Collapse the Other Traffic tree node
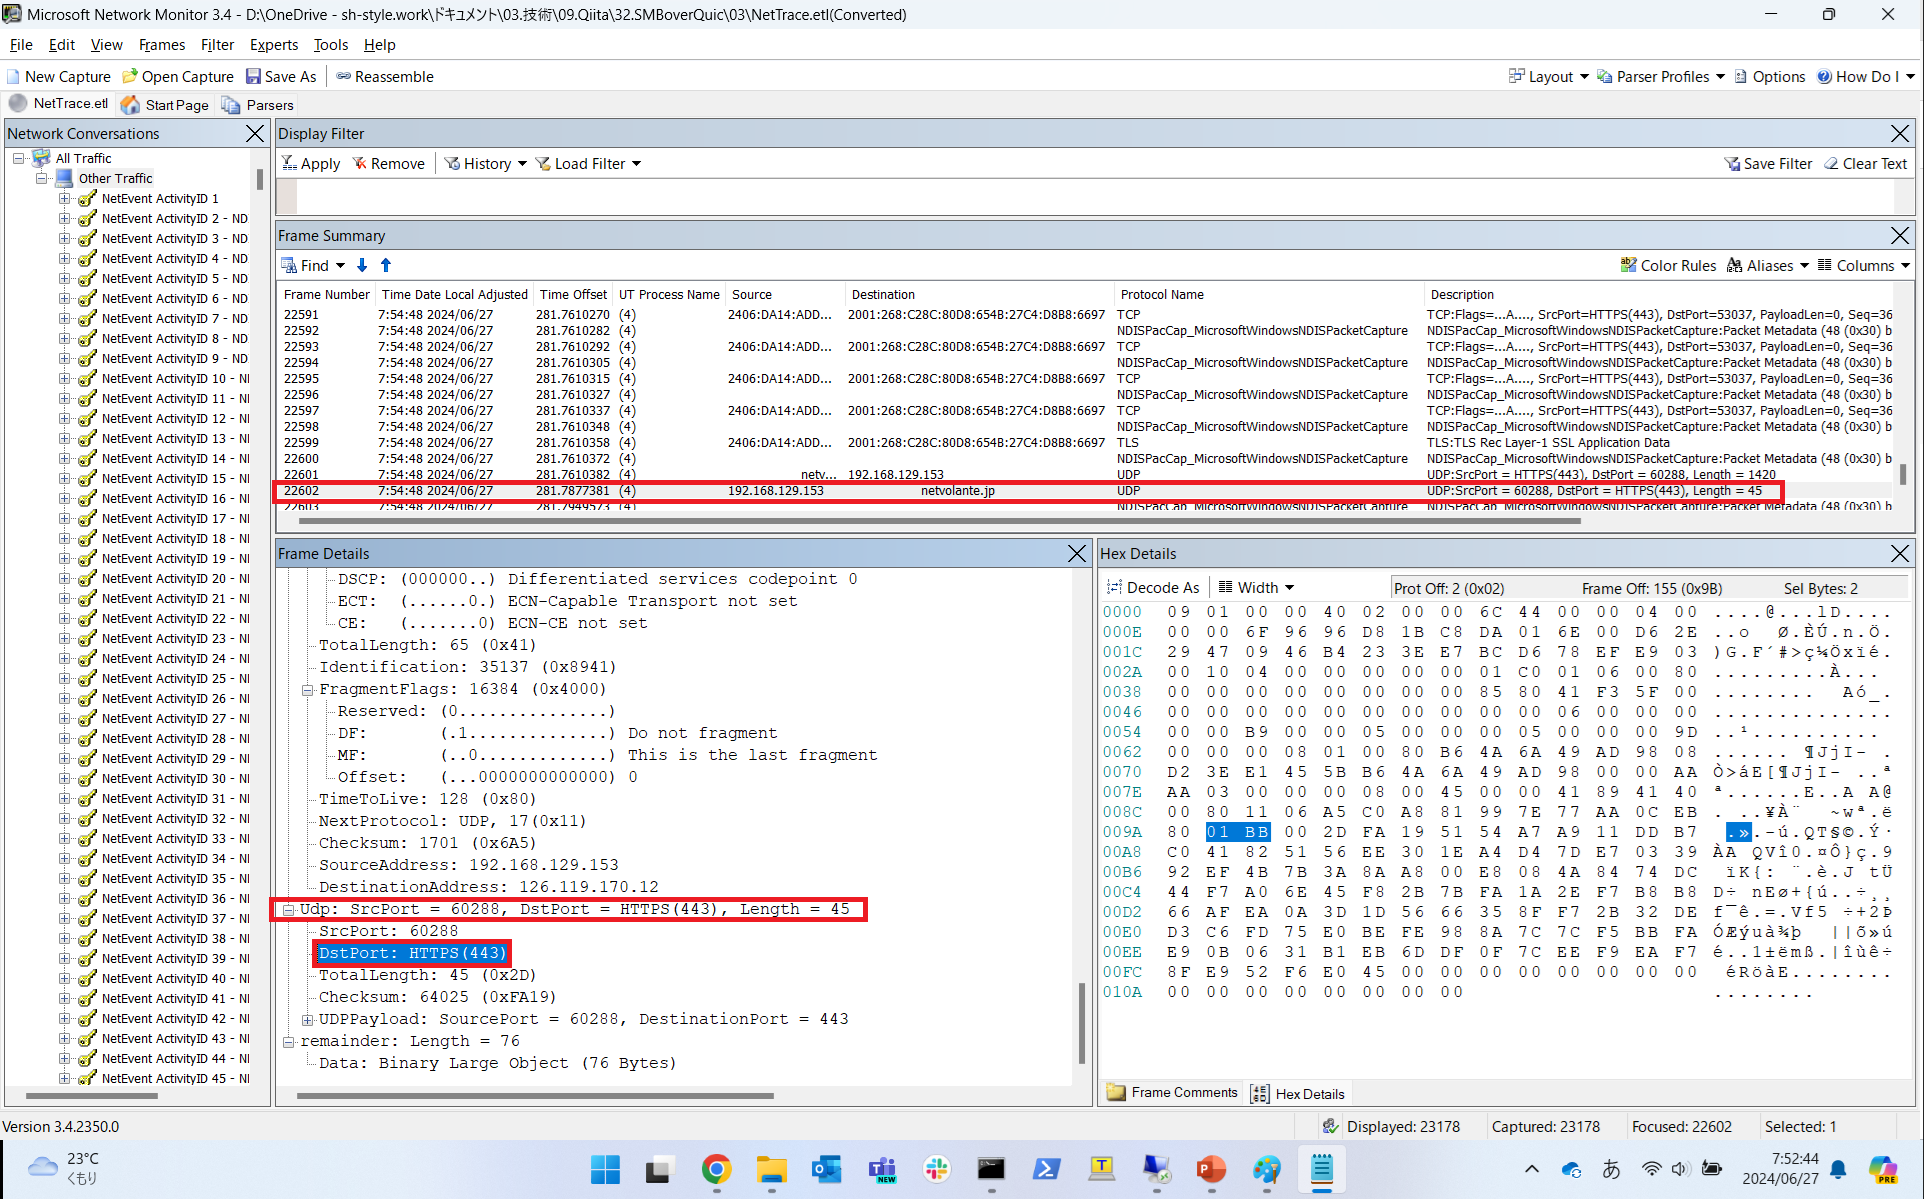 42,178
